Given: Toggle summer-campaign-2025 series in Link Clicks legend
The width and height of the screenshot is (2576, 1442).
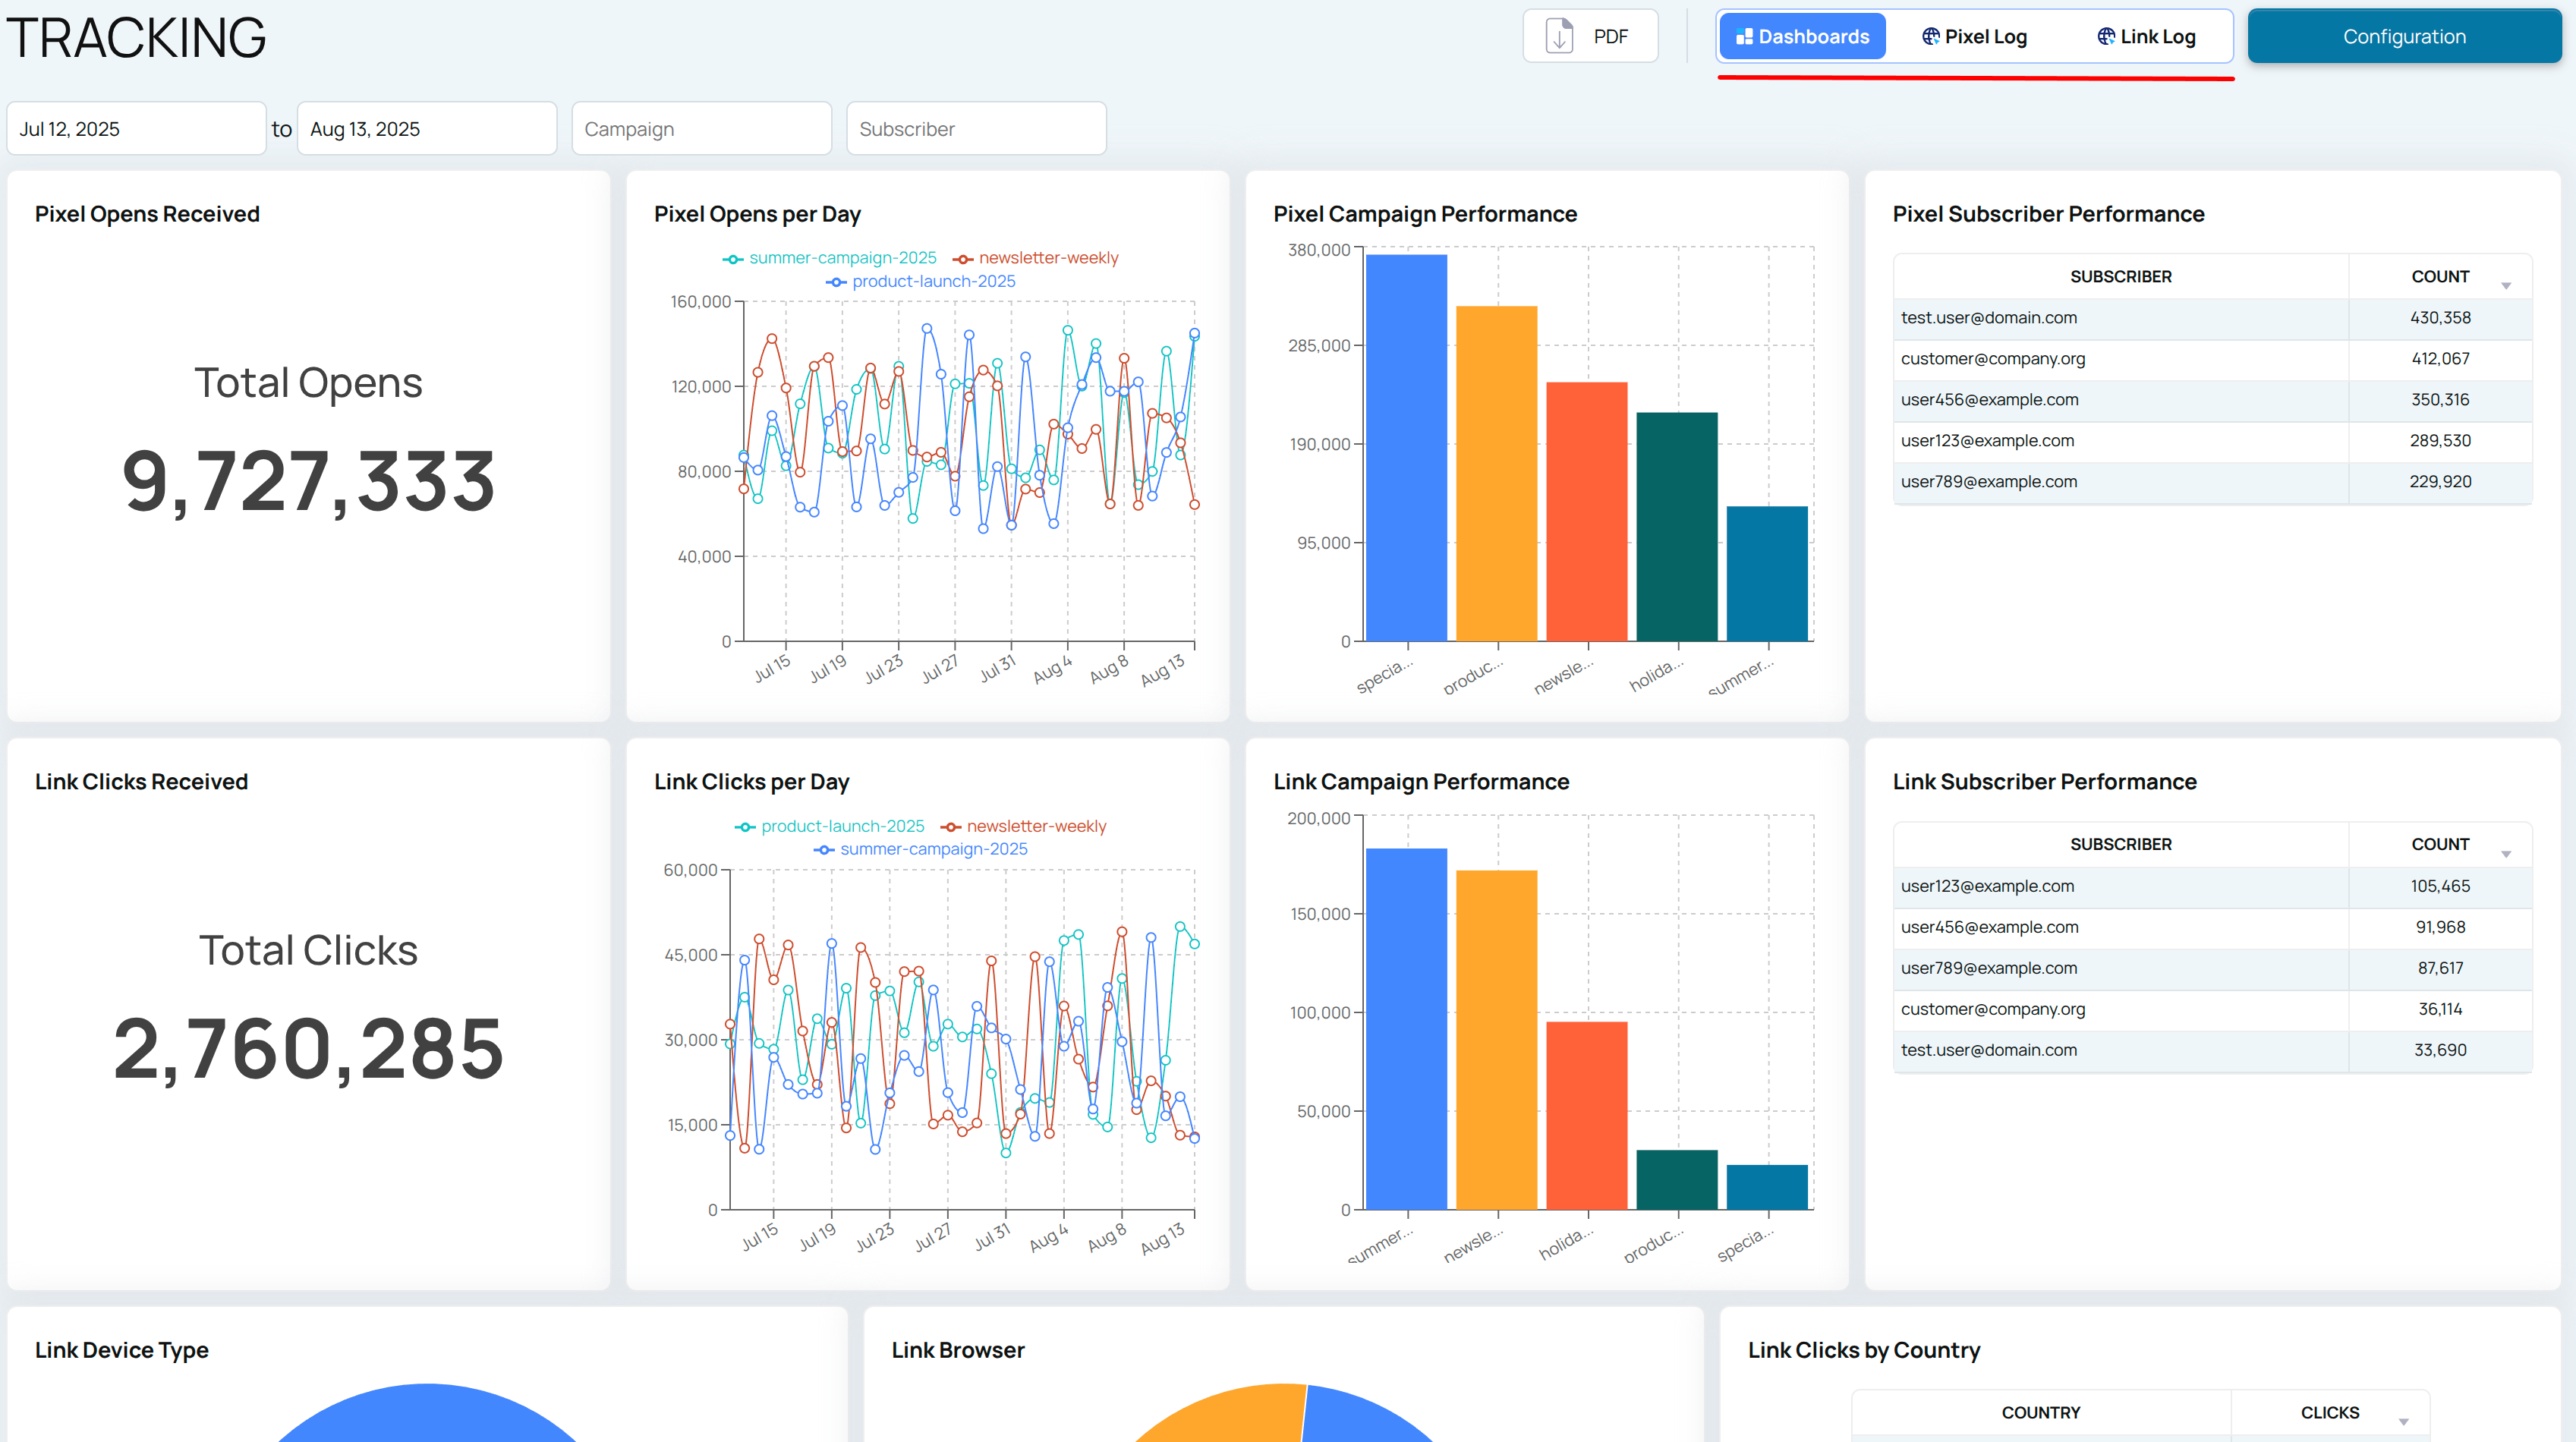Looking at the screenshot, I should (x=920, y=849).
